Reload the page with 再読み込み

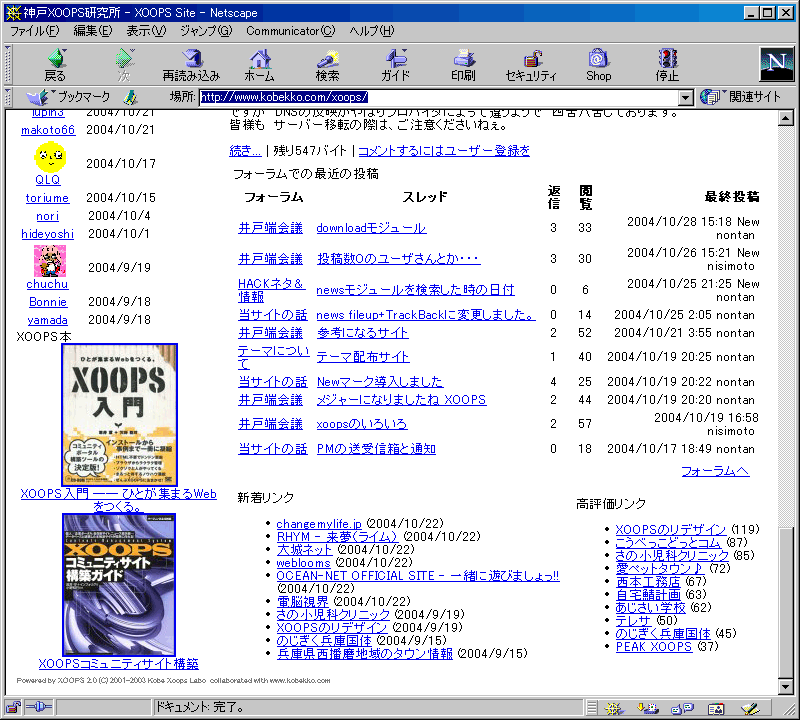coord(191,65)
